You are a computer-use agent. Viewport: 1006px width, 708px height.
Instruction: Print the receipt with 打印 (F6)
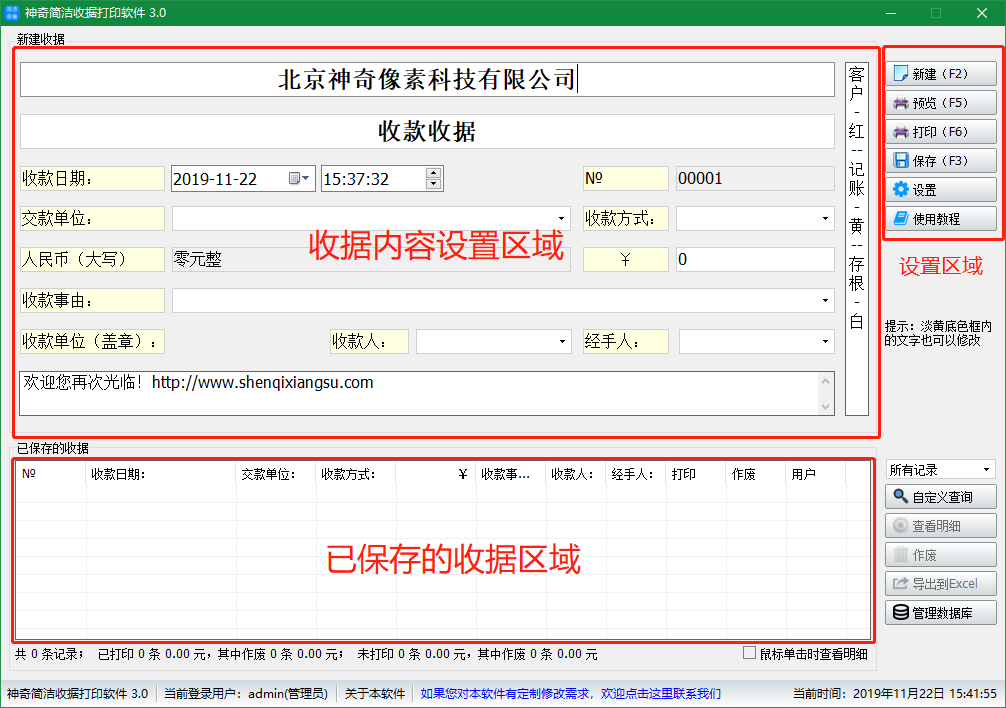[940, 132]
